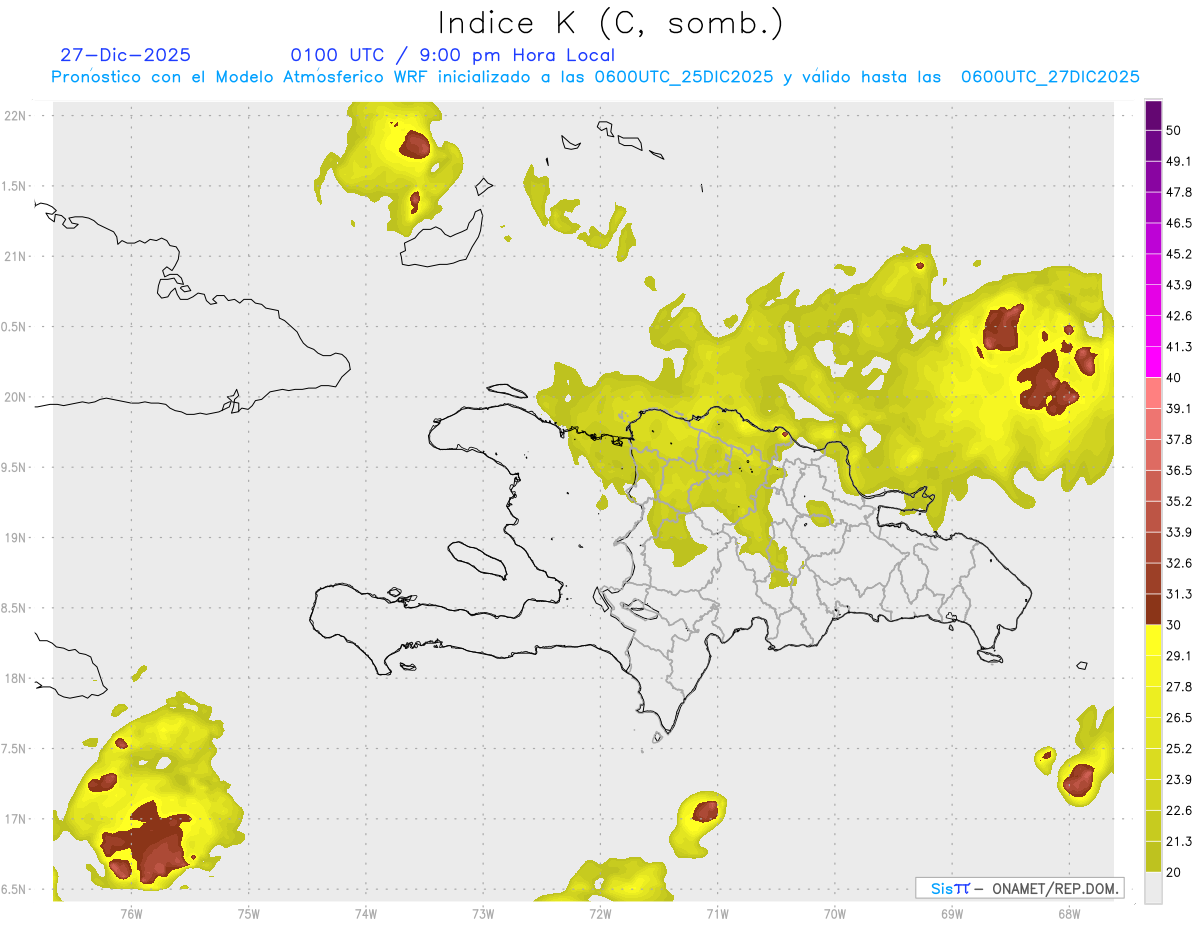The image size is (1200, 927).
Task: Click the "47.8" color scale value
Action: tap(1179, 192)
